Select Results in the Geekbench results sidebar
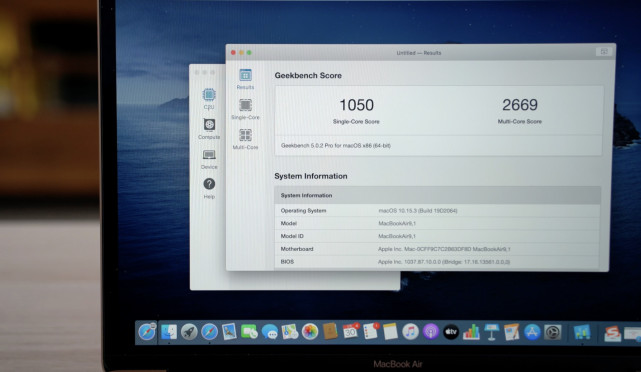The image size is (641, 372). tap(245, 79)
